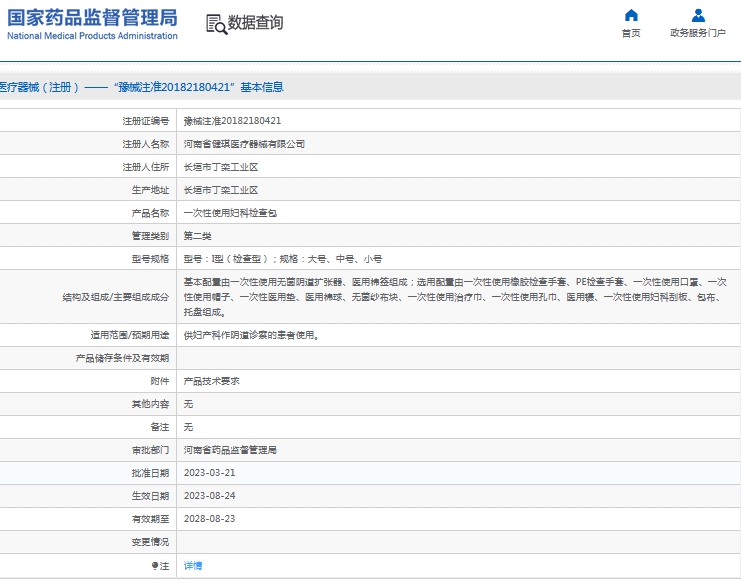Viewport: 741px width, 585px height.
Task: Select 供妇产科作阴道诊察的患者使用 text
Action: tap(251, 336)
